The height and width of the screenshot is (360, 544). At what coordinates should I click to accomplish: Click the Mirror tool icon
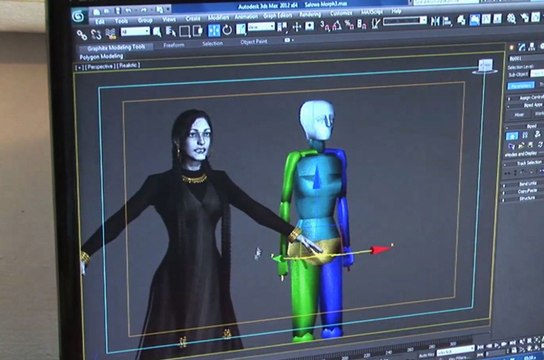[435, 21]
